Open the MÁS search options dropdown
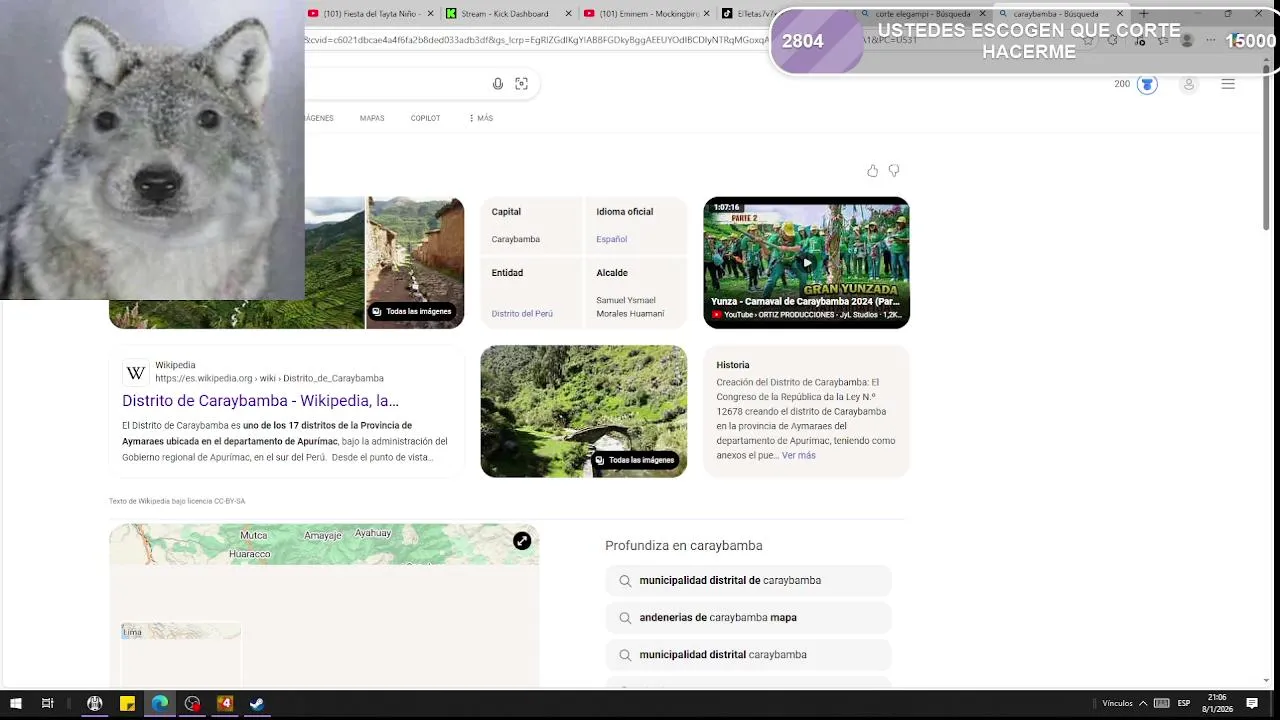1280x720 pixels. click(x=481, y=118)
